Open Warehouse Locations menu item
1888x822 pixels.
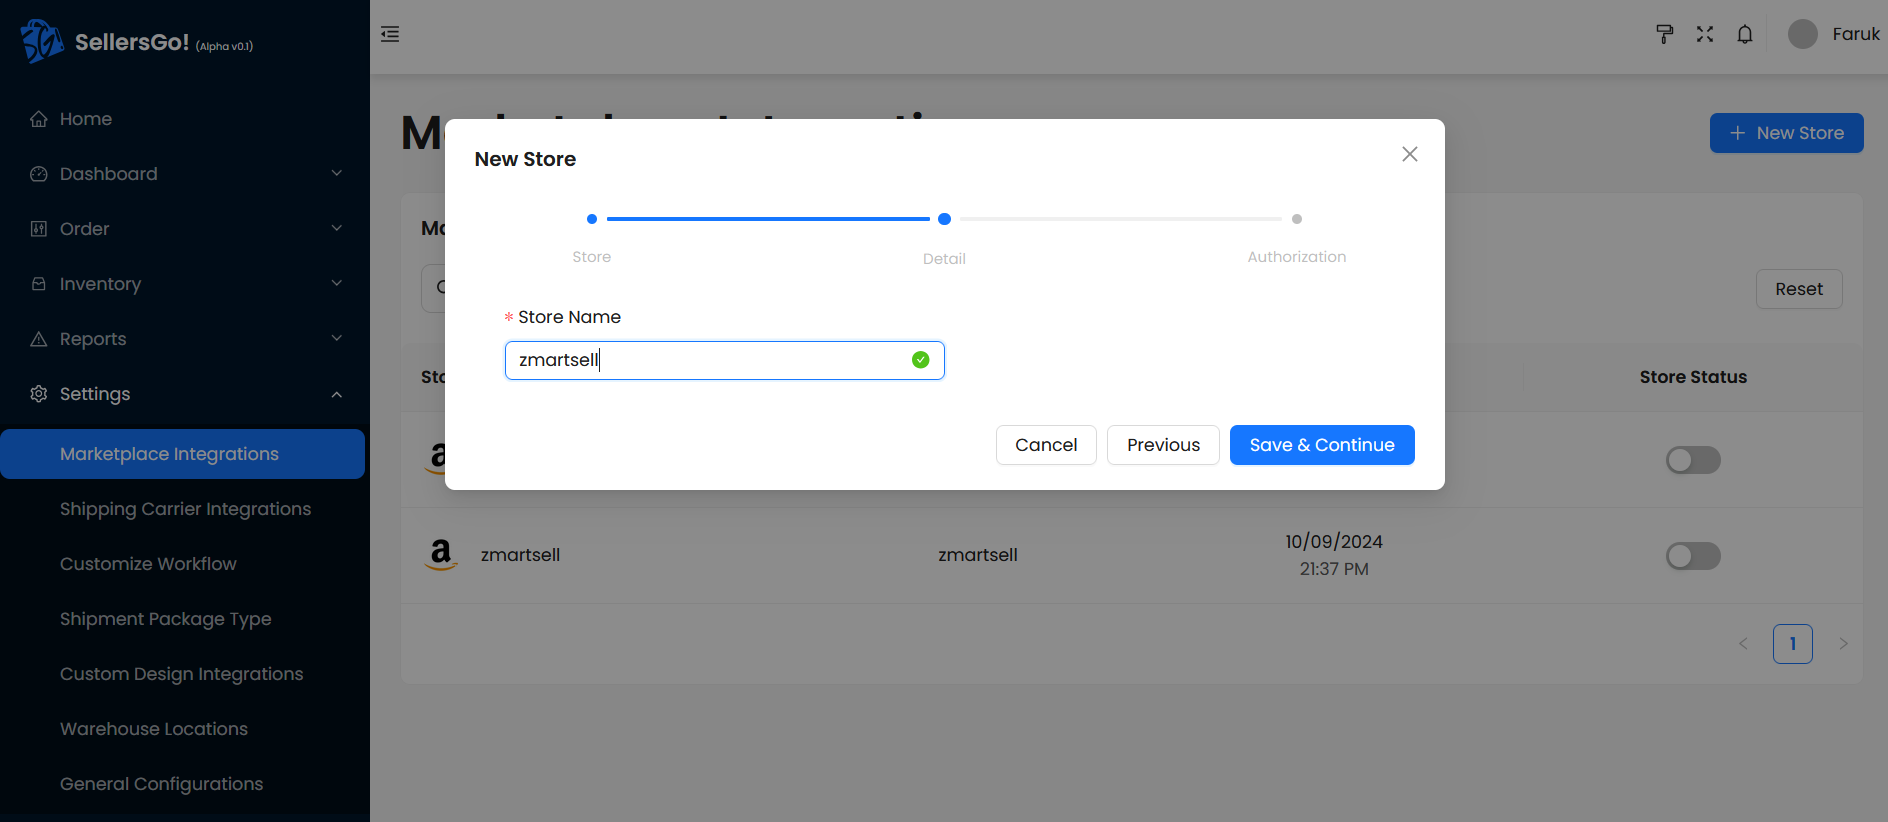(x=154, y=729)
